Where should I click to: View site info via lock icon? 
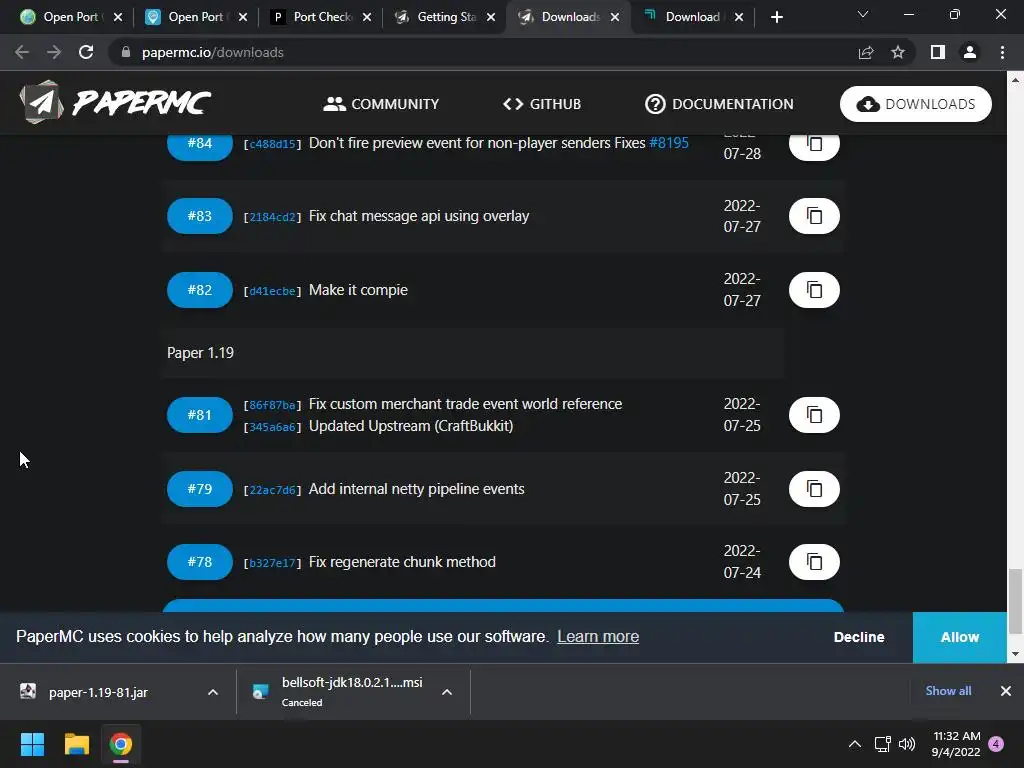coord(126,52)
